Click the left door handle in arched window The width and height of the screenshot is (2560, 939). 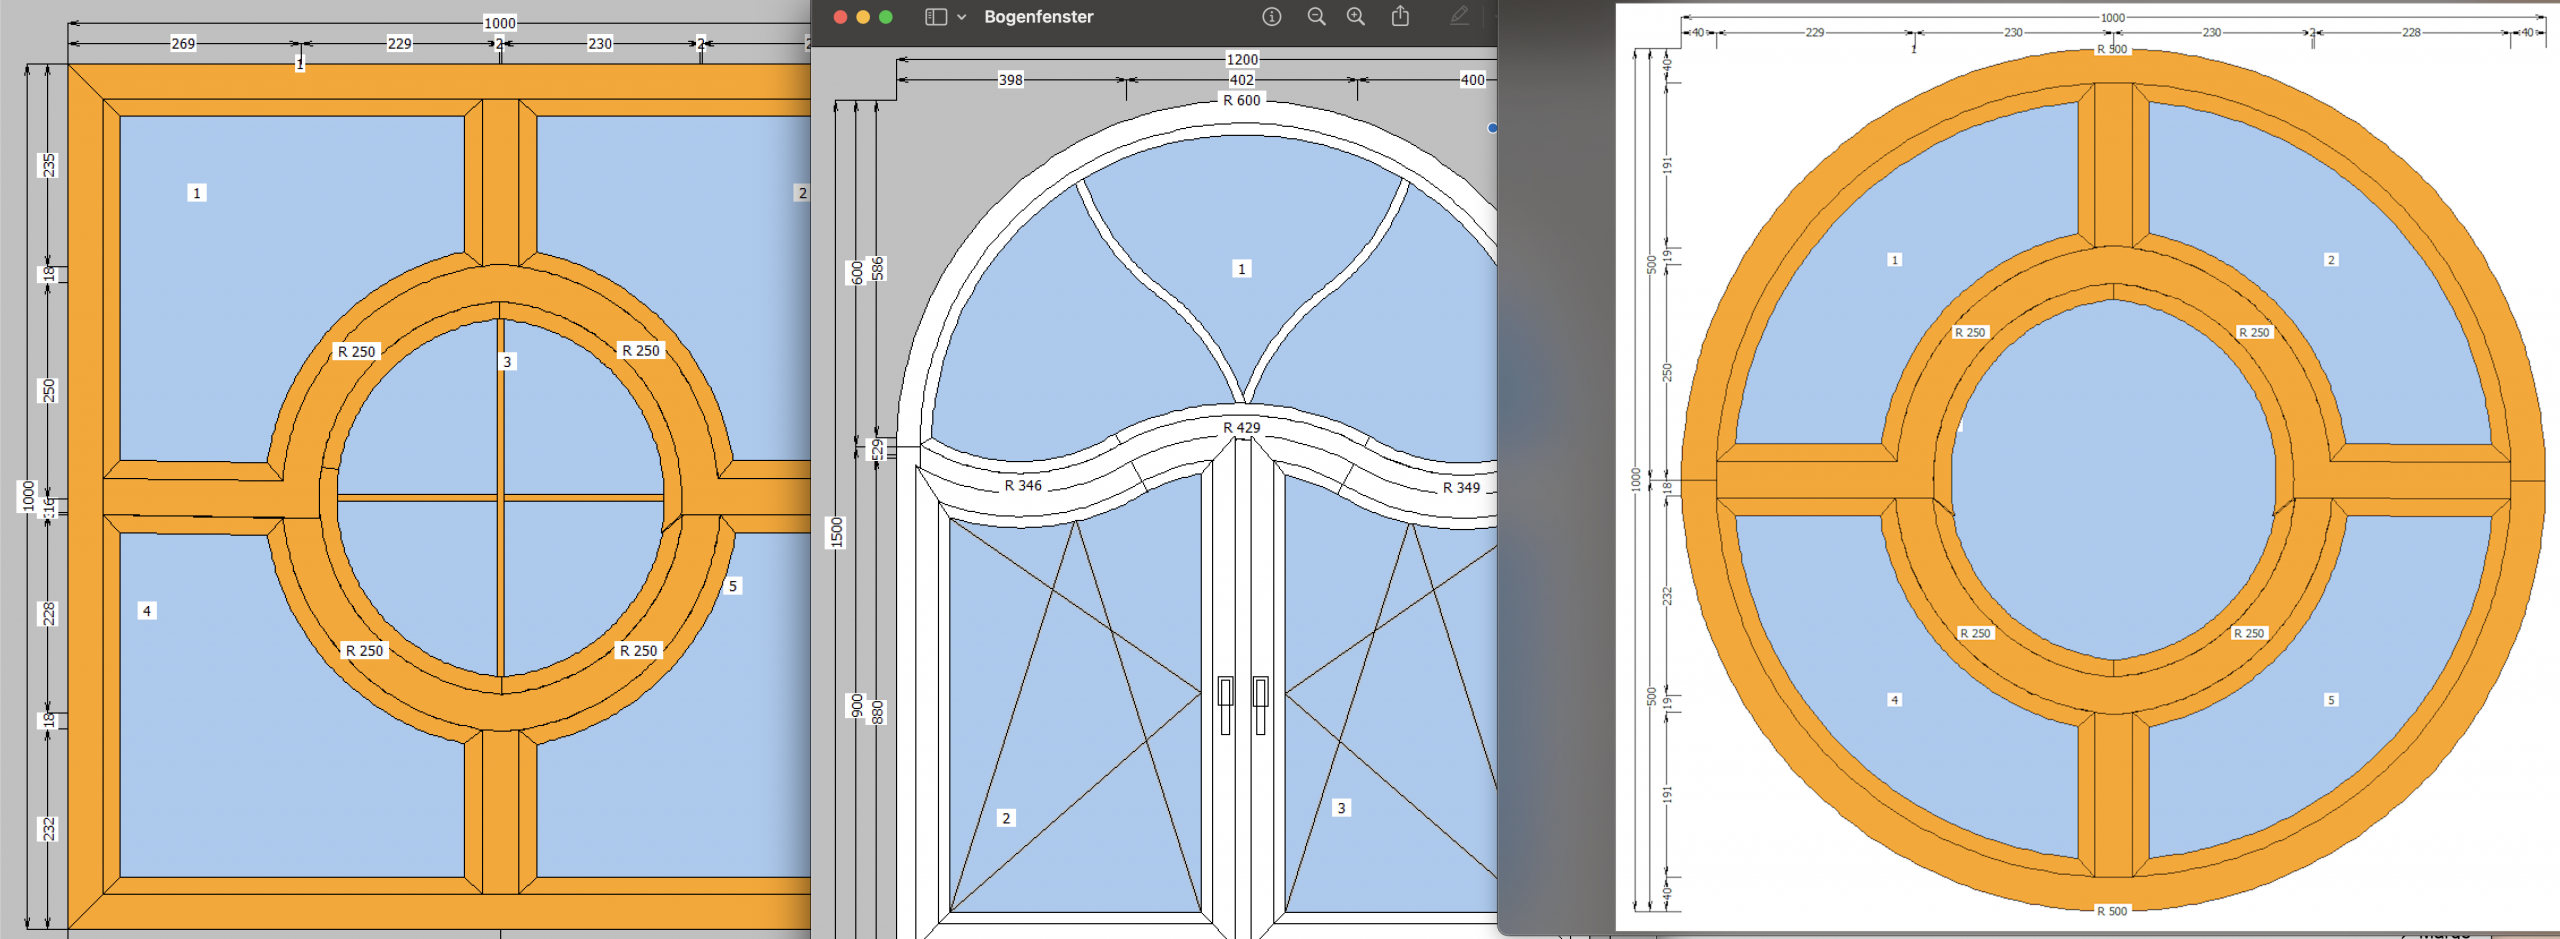1225,704
